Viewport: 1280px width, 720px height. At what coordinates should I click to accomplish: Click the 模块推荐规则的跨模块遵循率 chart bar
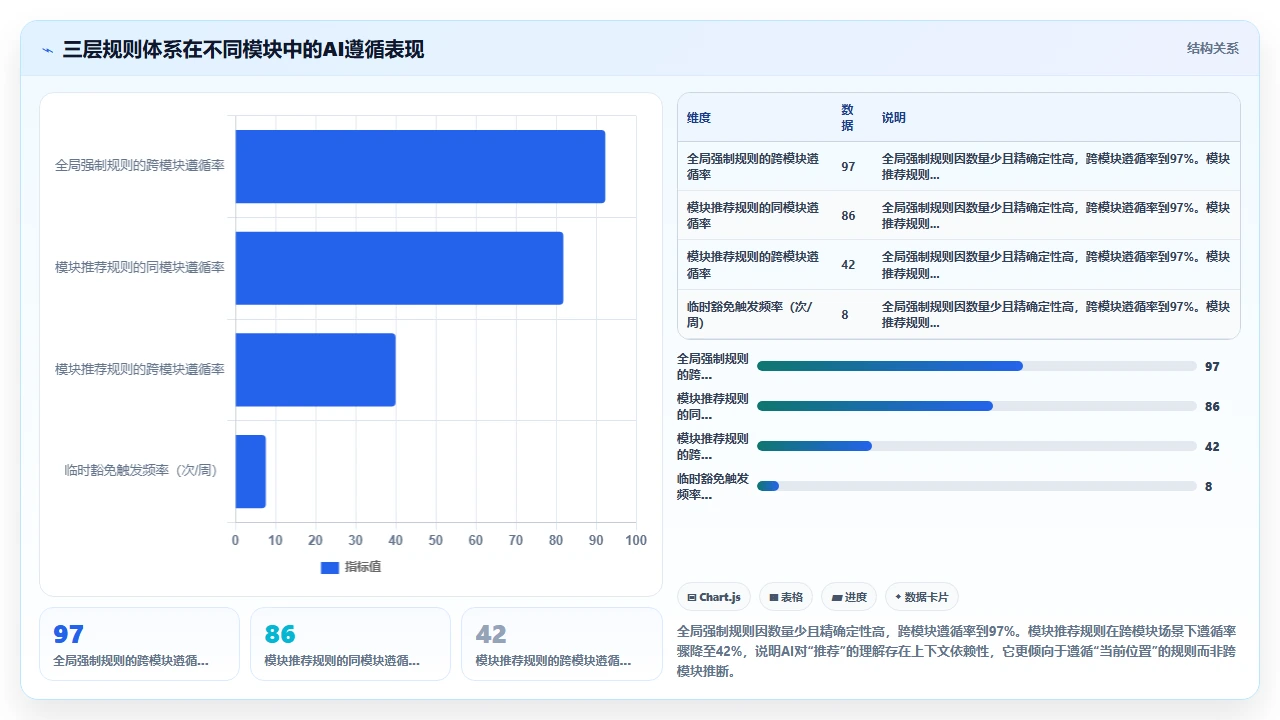tap(315, 369)
